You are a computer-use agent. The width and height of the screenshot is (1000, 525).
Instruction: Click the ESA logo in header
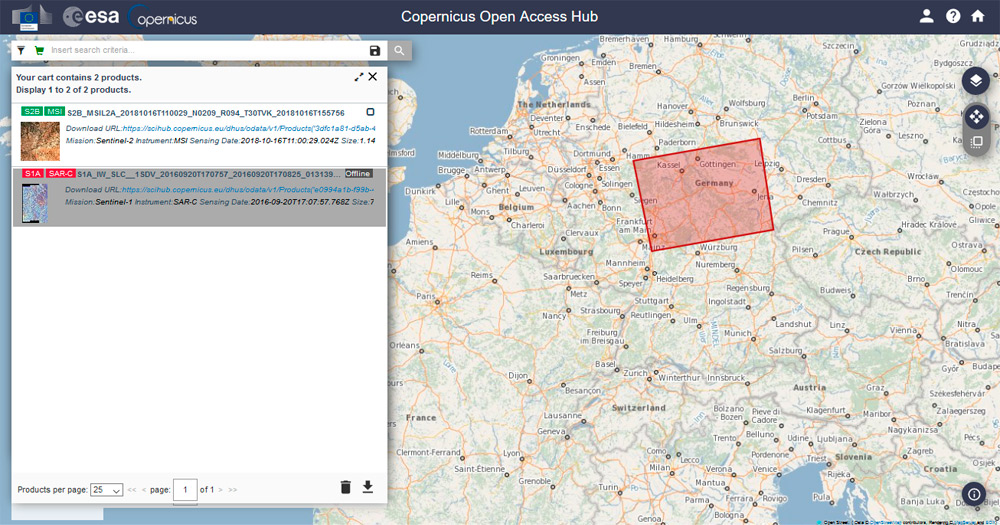91,17
